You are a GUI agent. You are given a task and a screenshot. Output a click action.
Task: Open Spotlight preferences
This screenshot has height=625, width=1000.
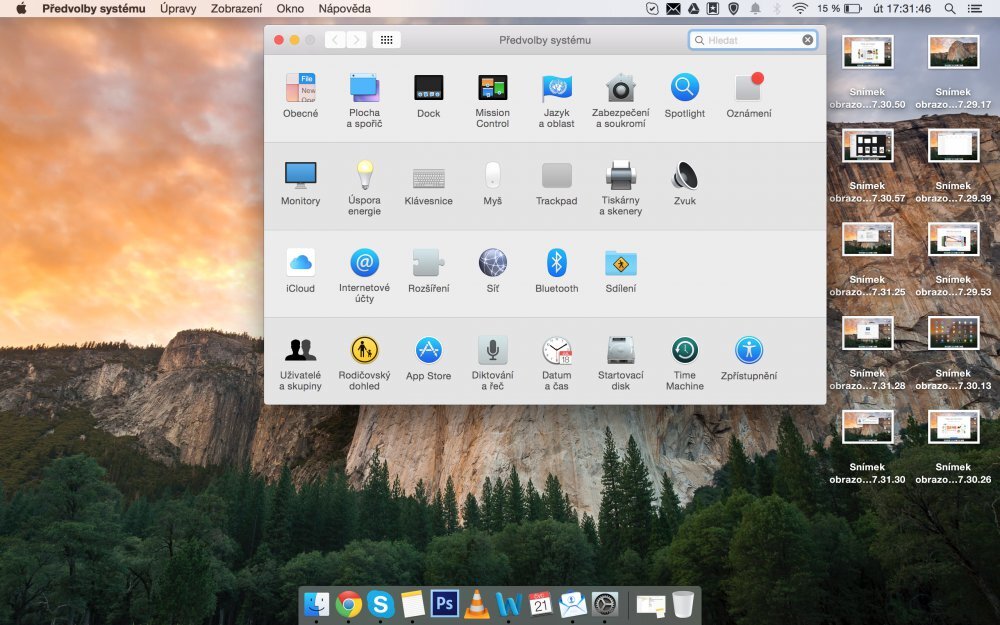[x=684, y=88]
